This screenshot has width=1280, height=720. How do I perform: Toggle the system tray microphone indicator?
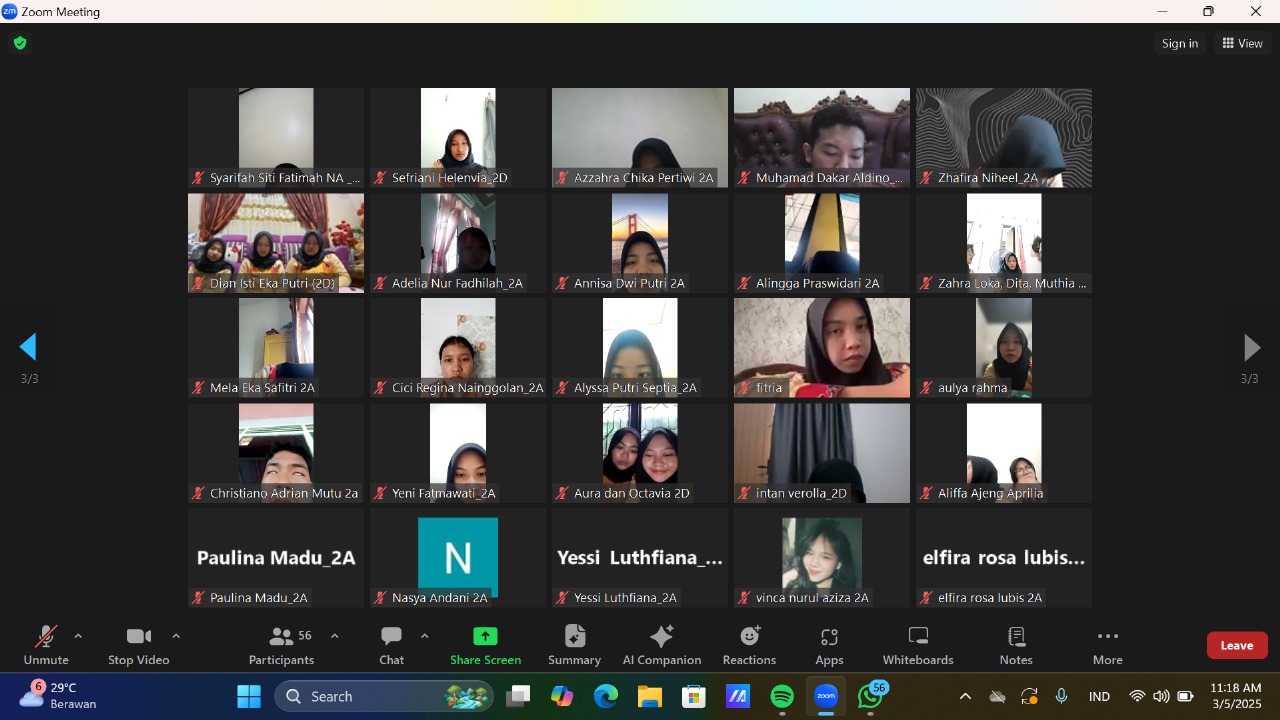tap(1061, 697)
